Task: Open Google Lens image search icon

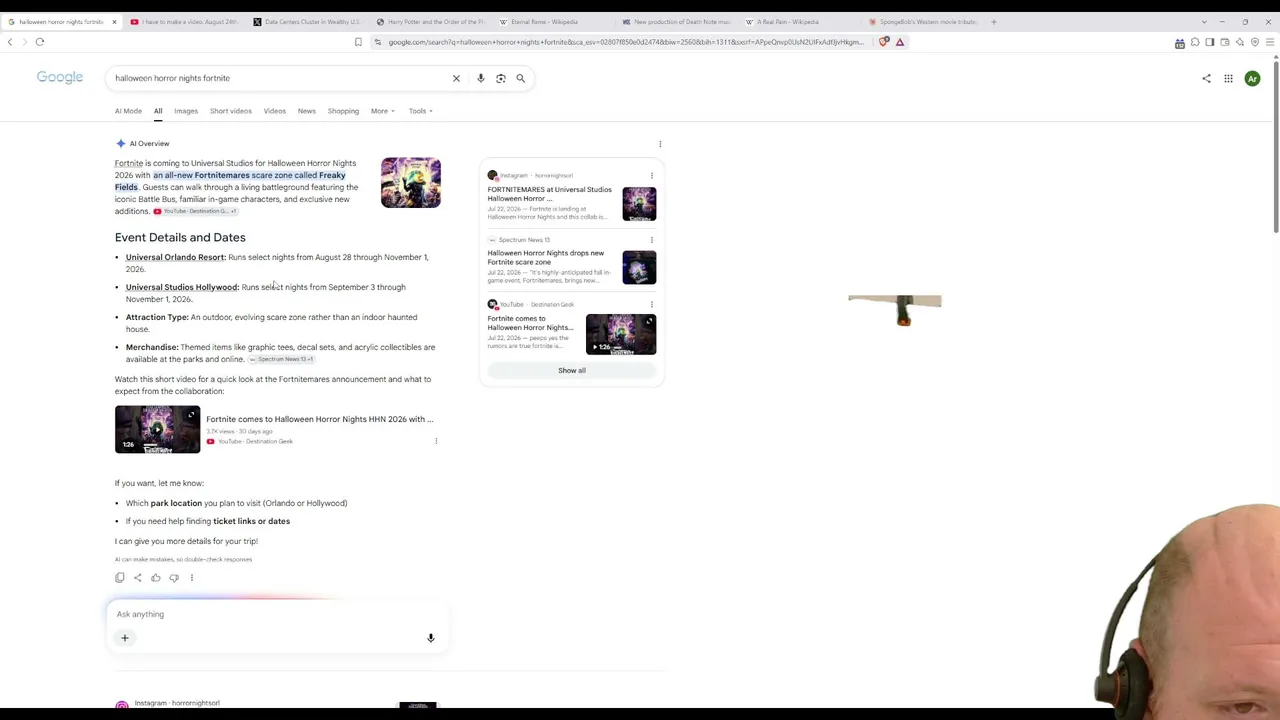Action: pos(500,78)
